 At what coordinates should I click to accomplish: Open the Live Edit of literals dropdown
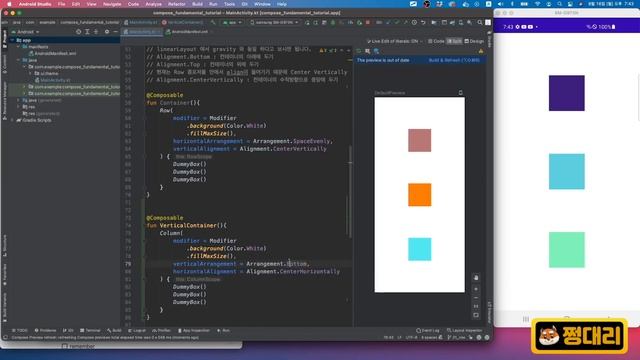pyautogui.click(x=394, y=41)
